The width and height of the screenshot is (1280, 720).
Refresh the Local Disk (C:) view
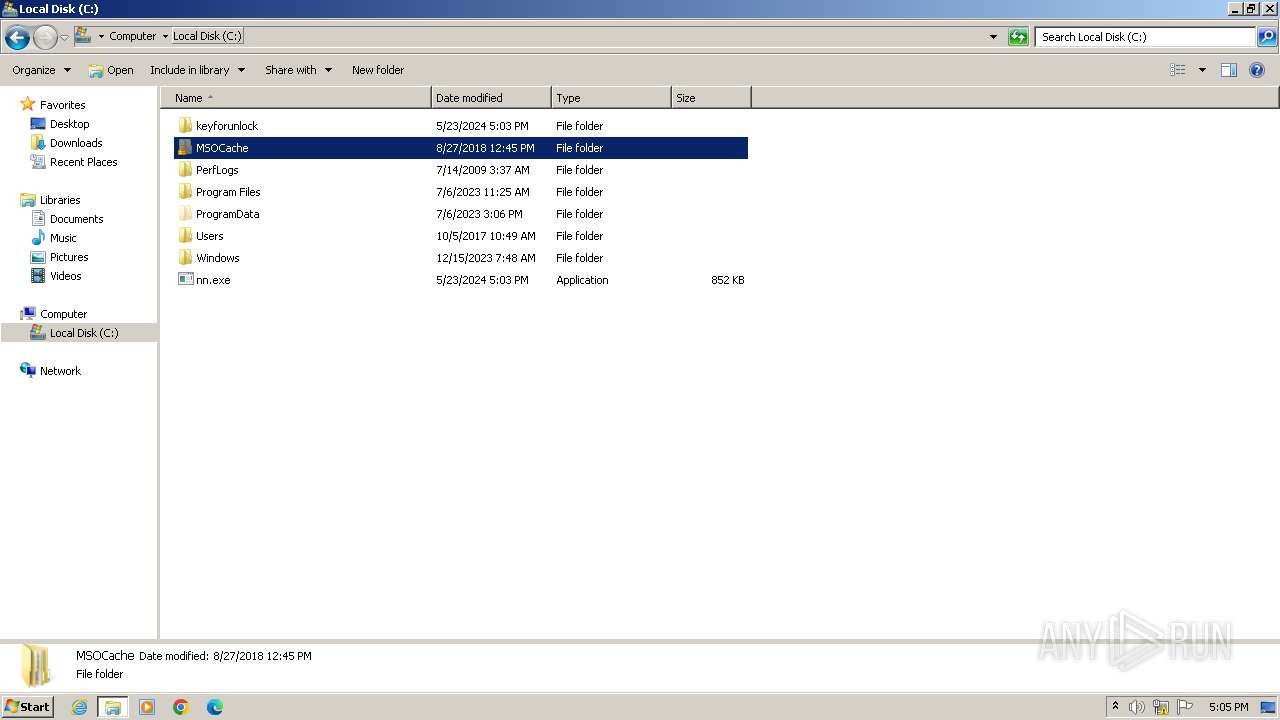(1018, 37)
